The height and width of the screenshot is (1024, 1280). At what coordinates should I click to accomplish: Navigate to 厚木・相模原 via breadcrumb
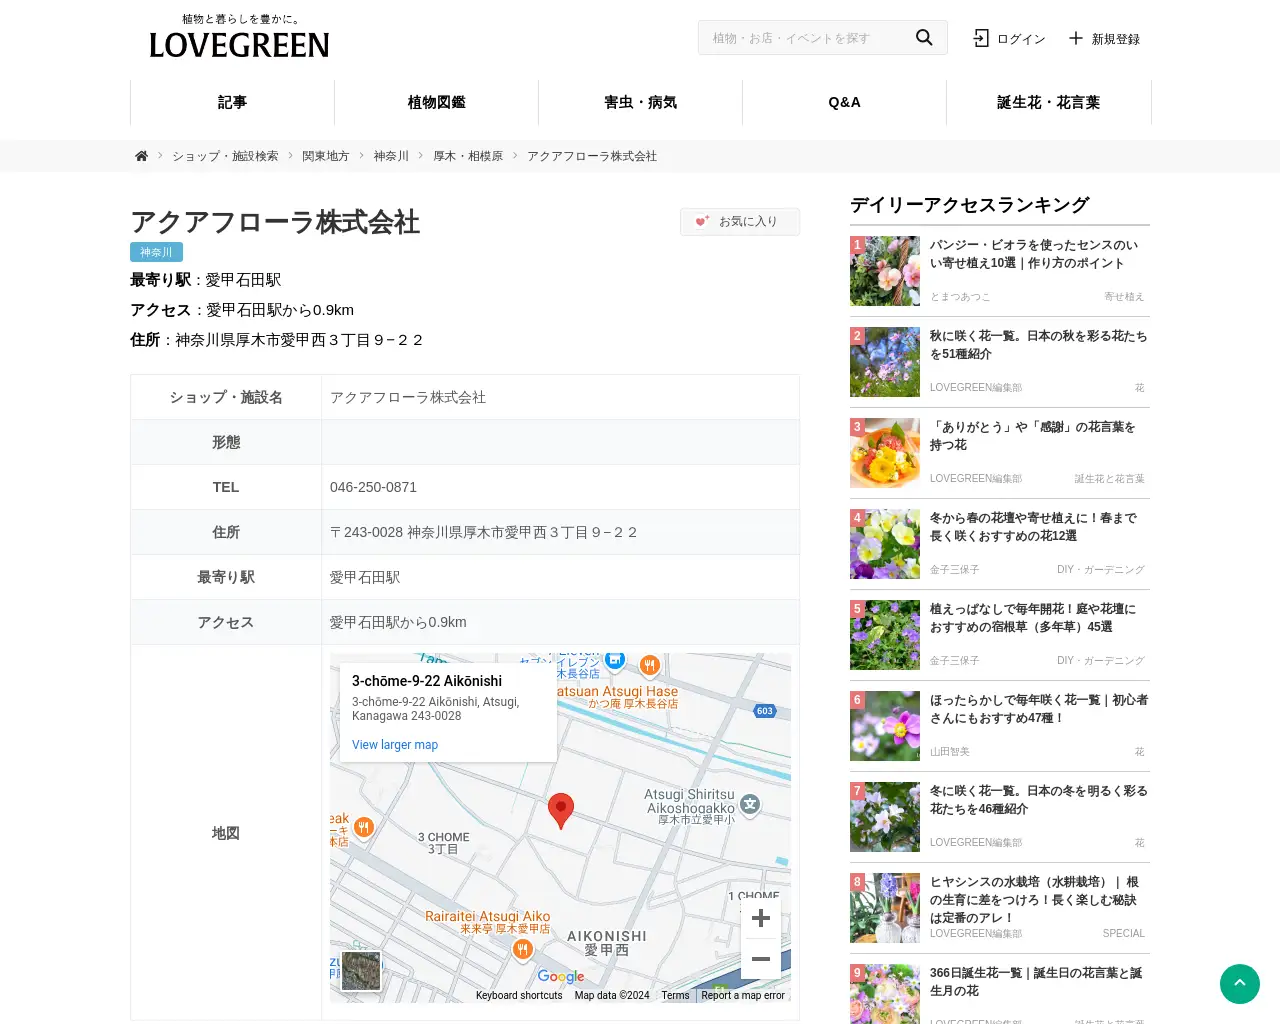point(468,156)
